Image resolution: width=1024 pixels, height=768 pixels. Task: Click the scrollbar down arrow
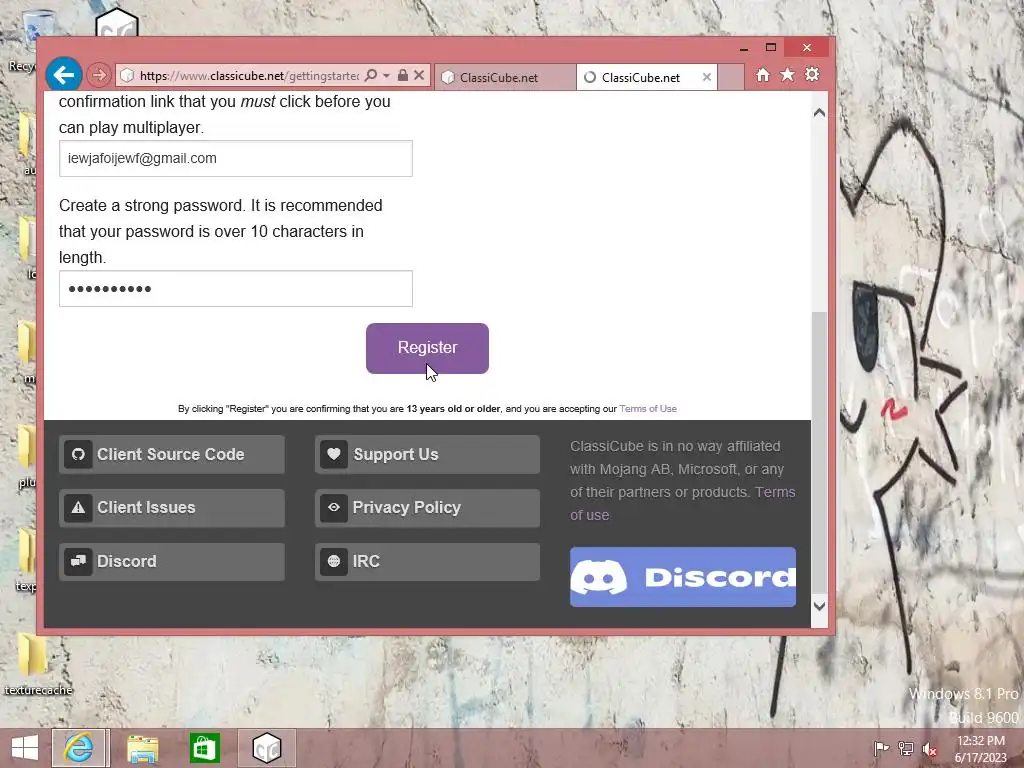(819, 606)
